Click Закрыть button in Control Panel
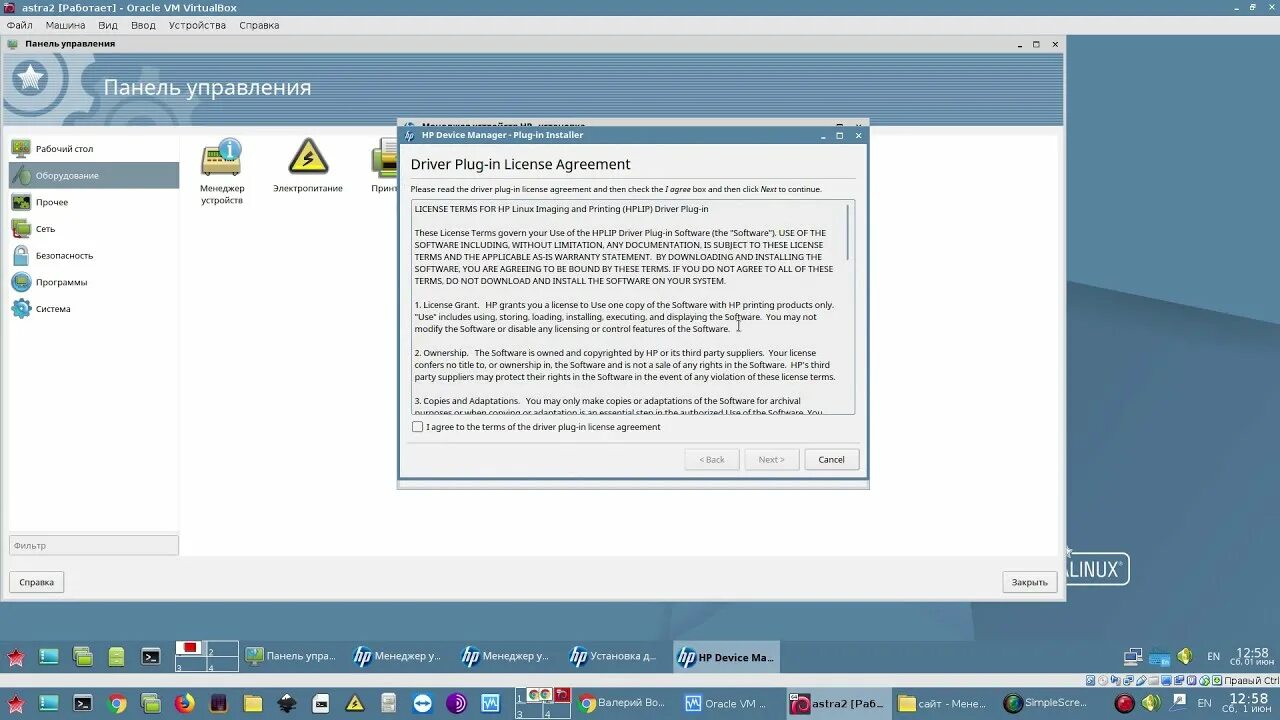The height and width of the screenshot is (720, 1280). pyautogui.click(x=1030, y=582)
